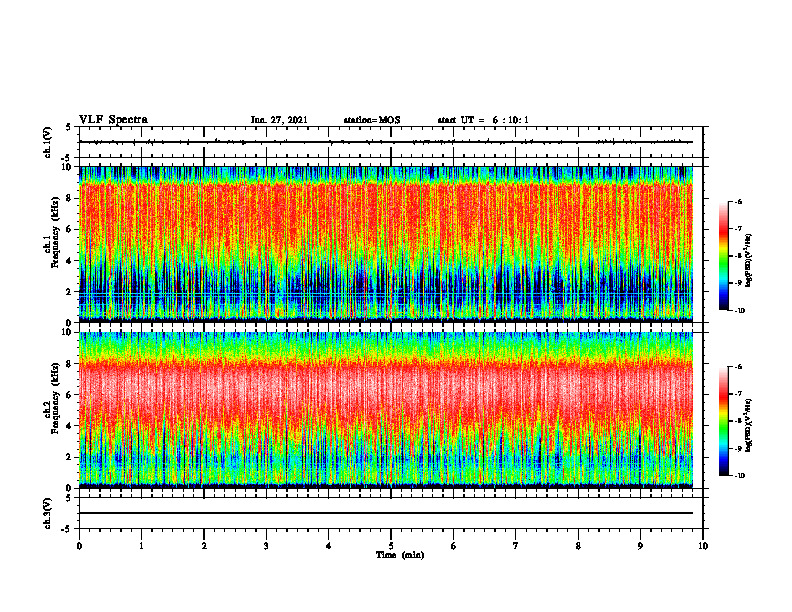Click the ch.3(V) axis "-5" tick label

[x=68, y=529]
